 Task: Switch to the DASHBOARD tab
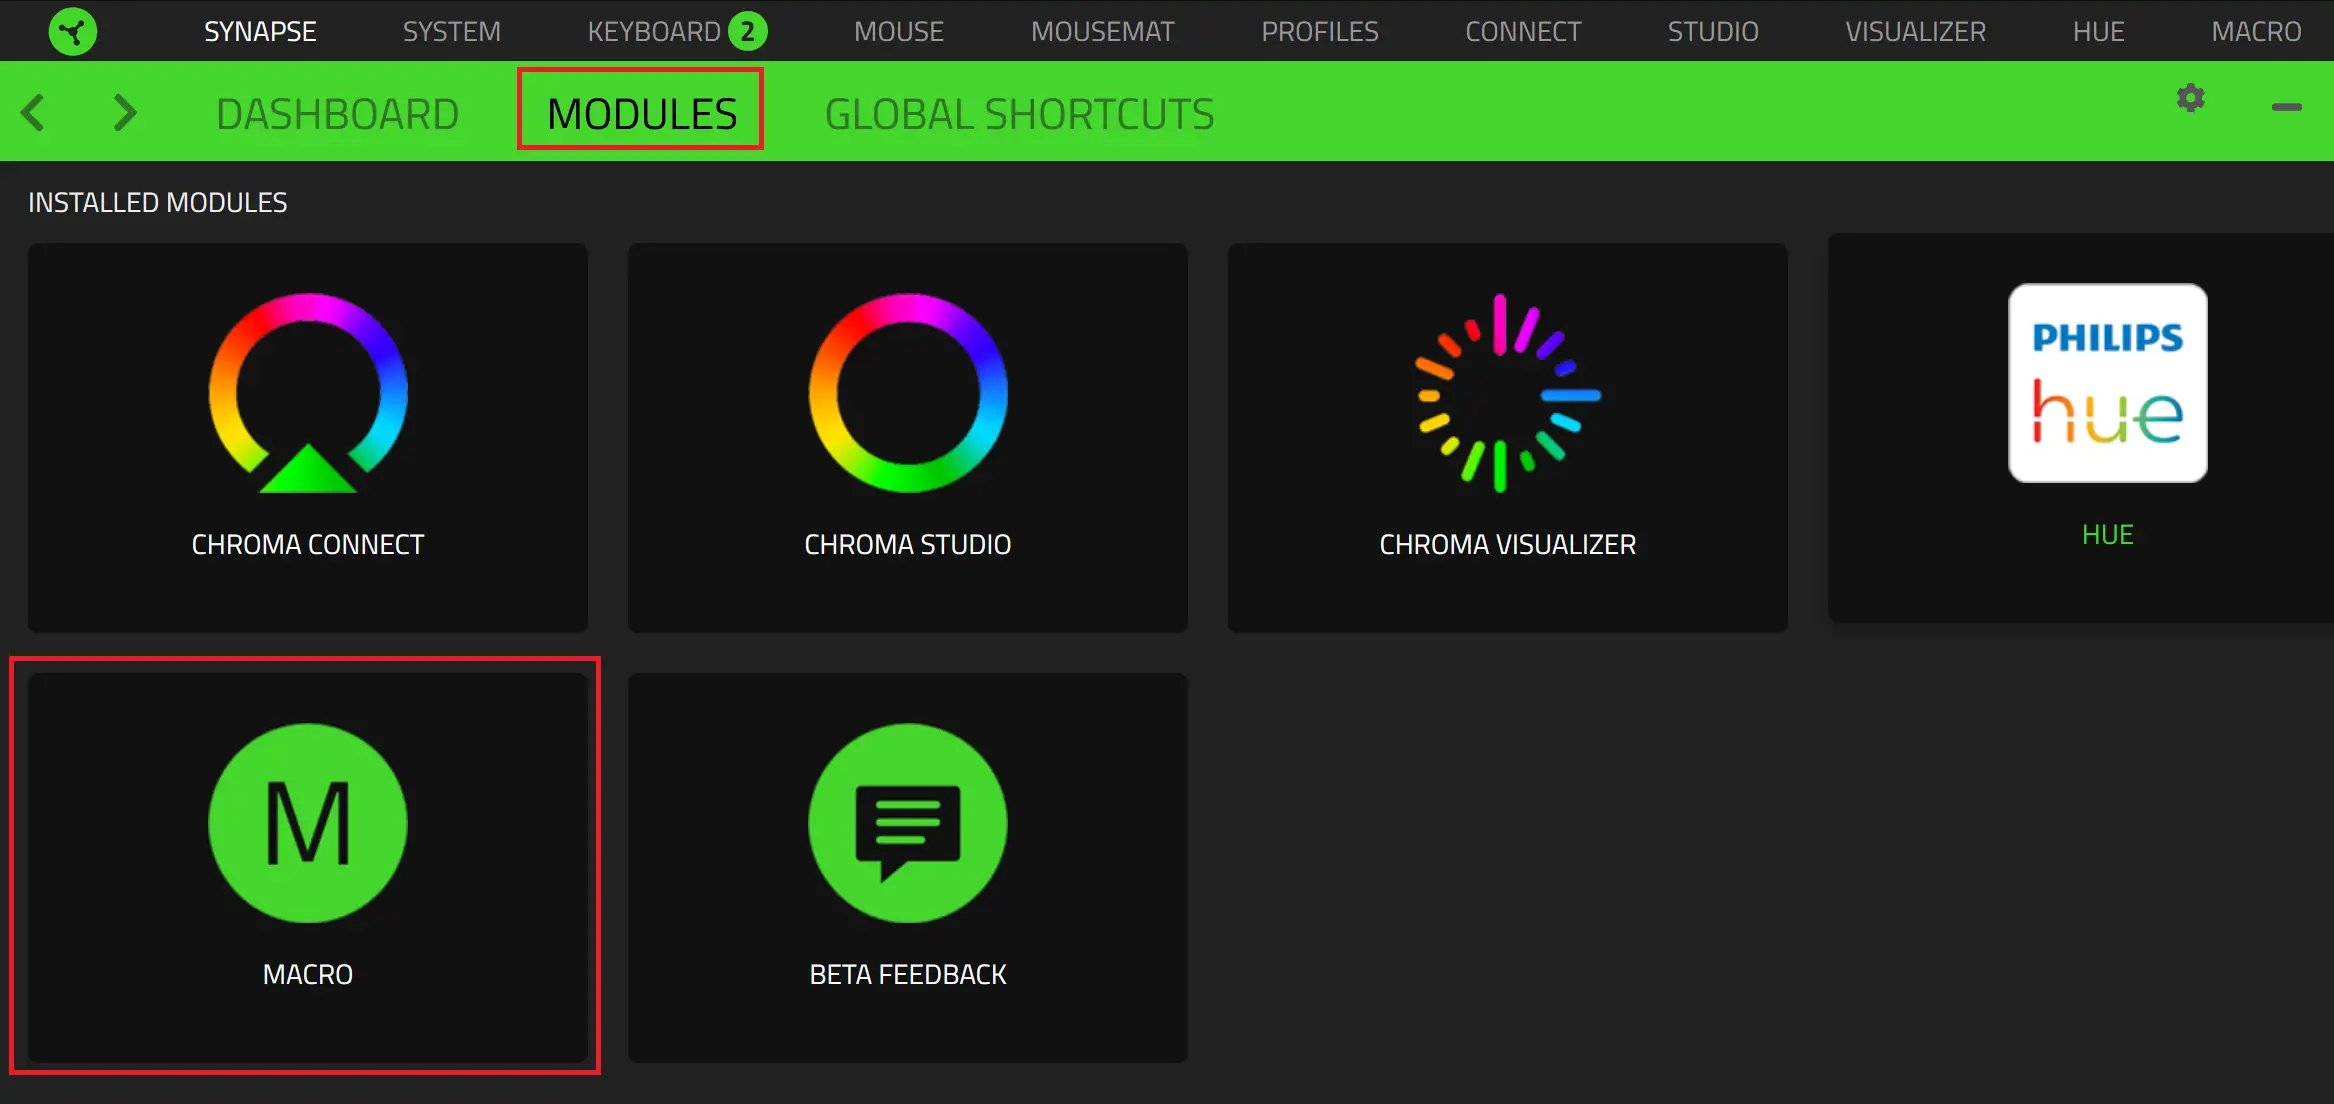click(338, 112)
